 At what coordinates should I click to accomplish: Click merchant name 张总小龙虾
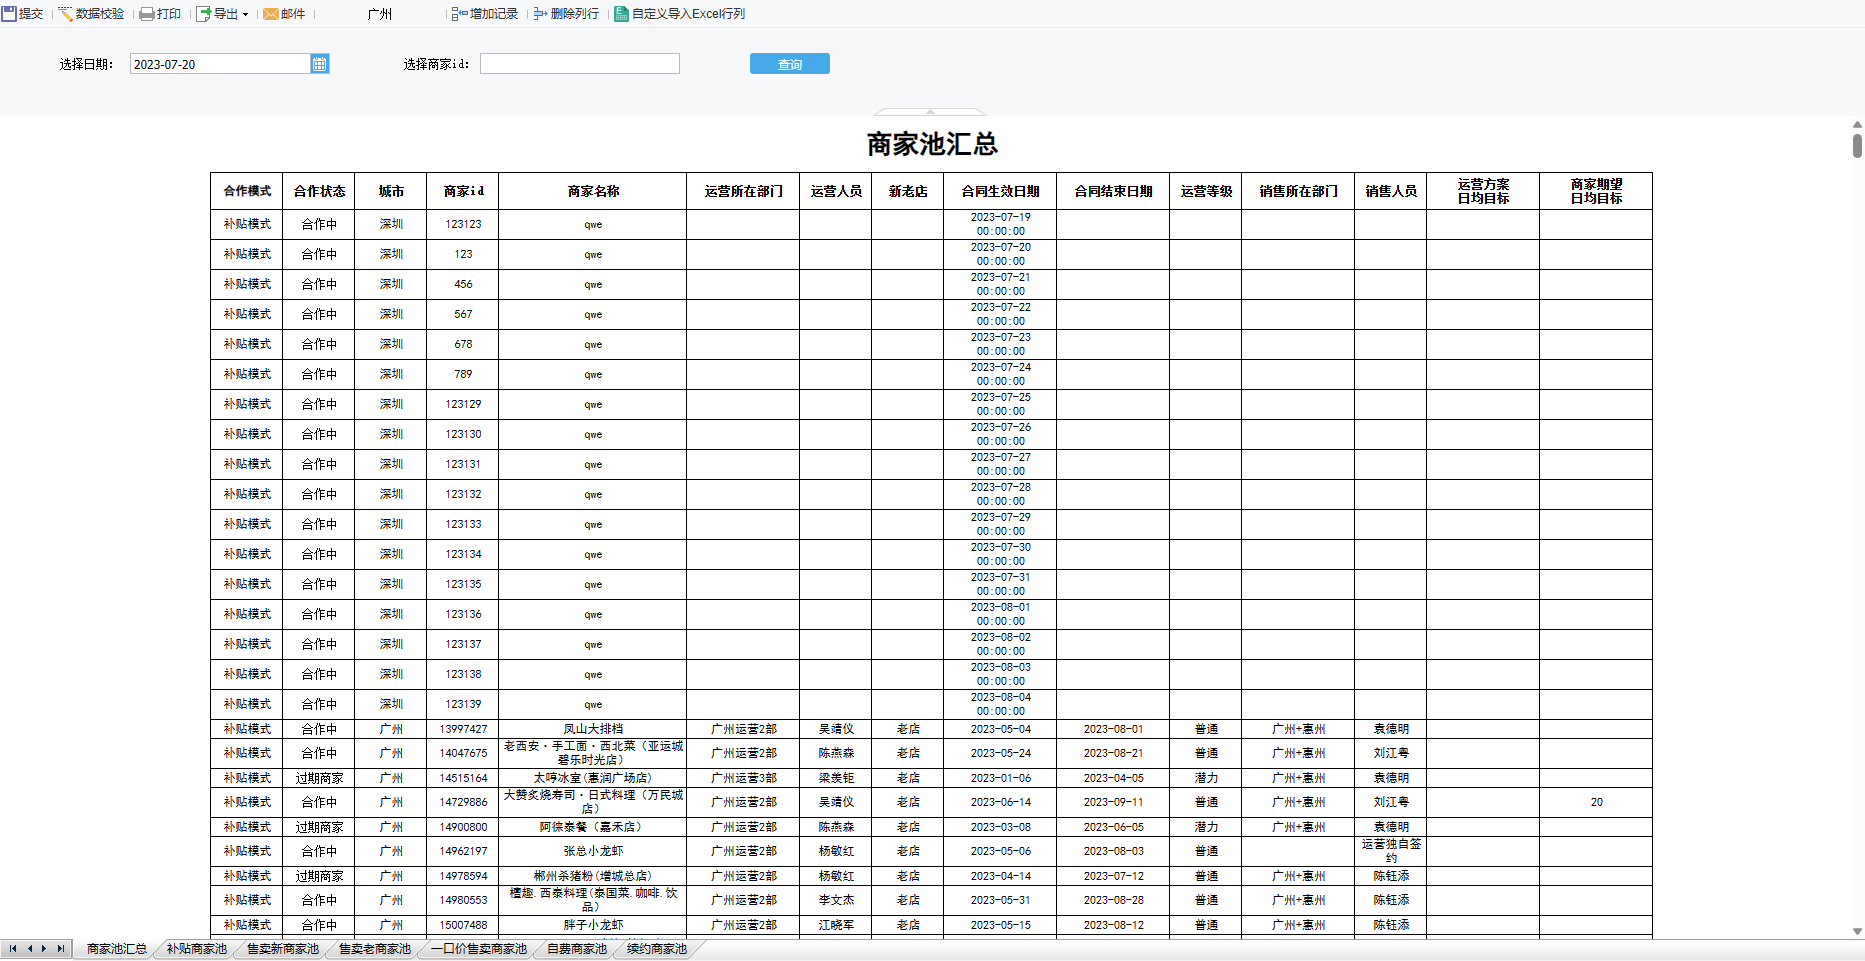pyautogui.click(x=593, y=851)
